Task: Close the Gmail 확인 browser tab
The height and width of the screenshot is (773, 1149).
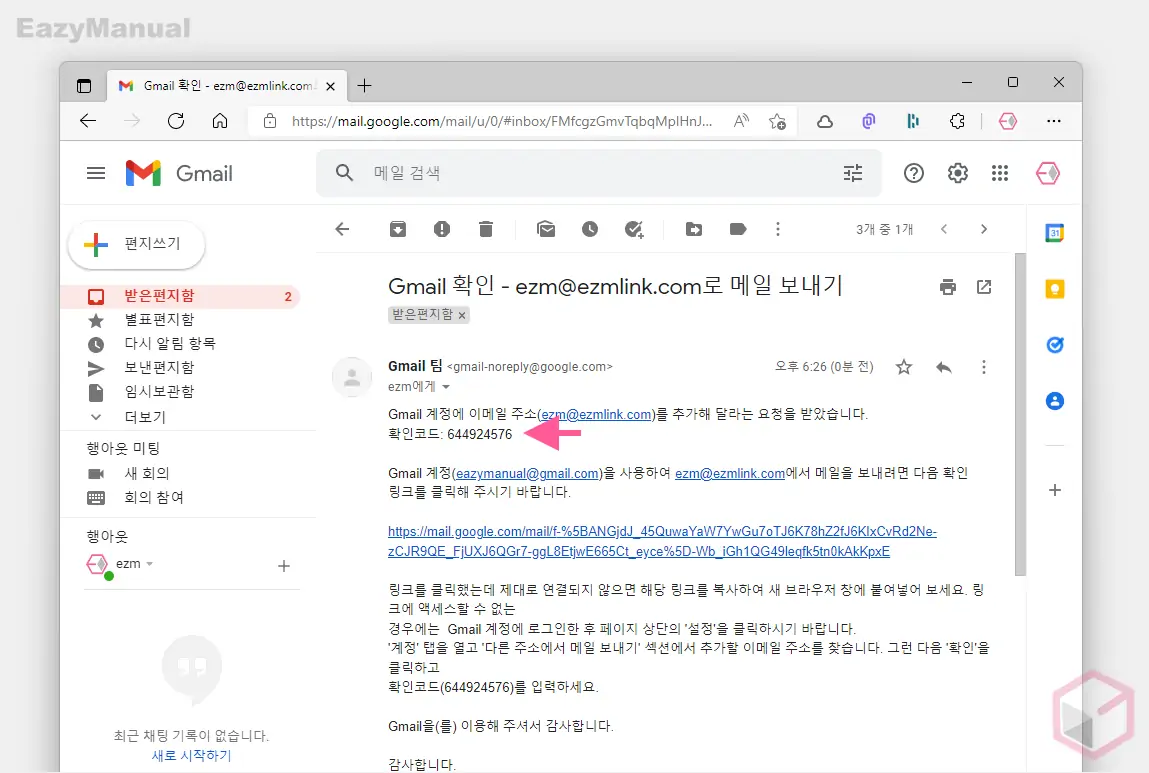Action: click(x=330, y=86)
